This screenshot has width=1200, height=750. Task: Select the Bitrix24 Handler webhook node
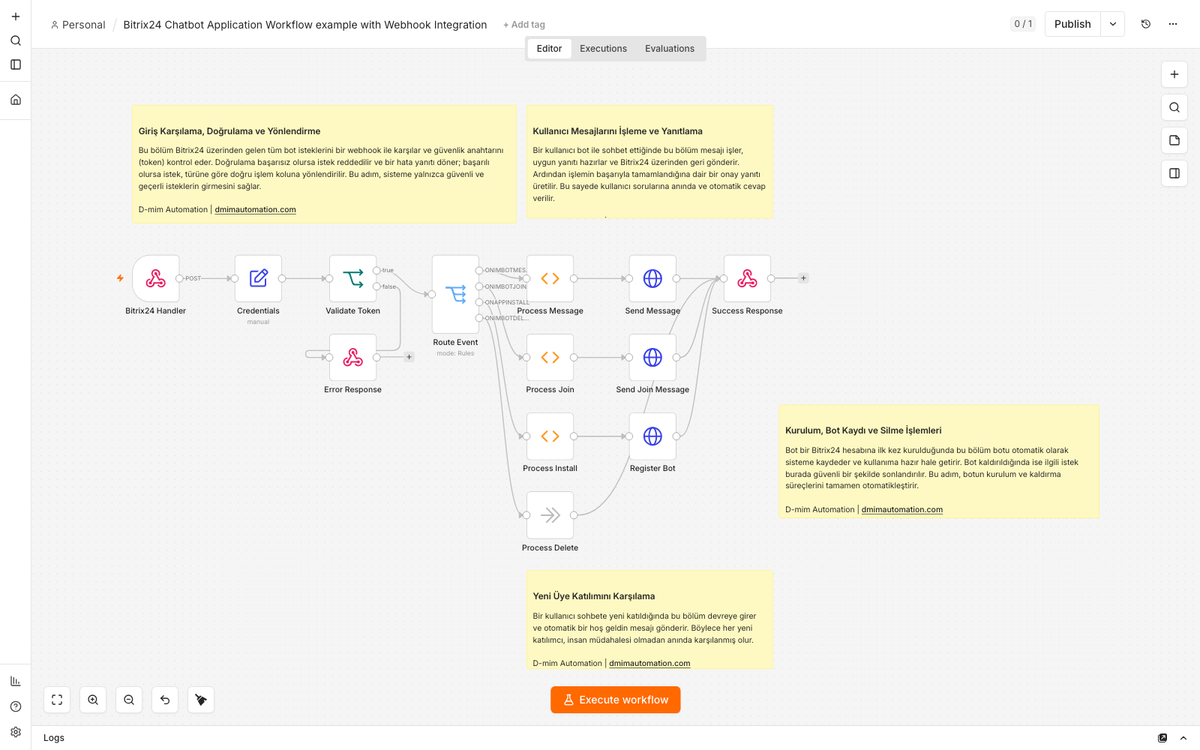tap(156, 279)
